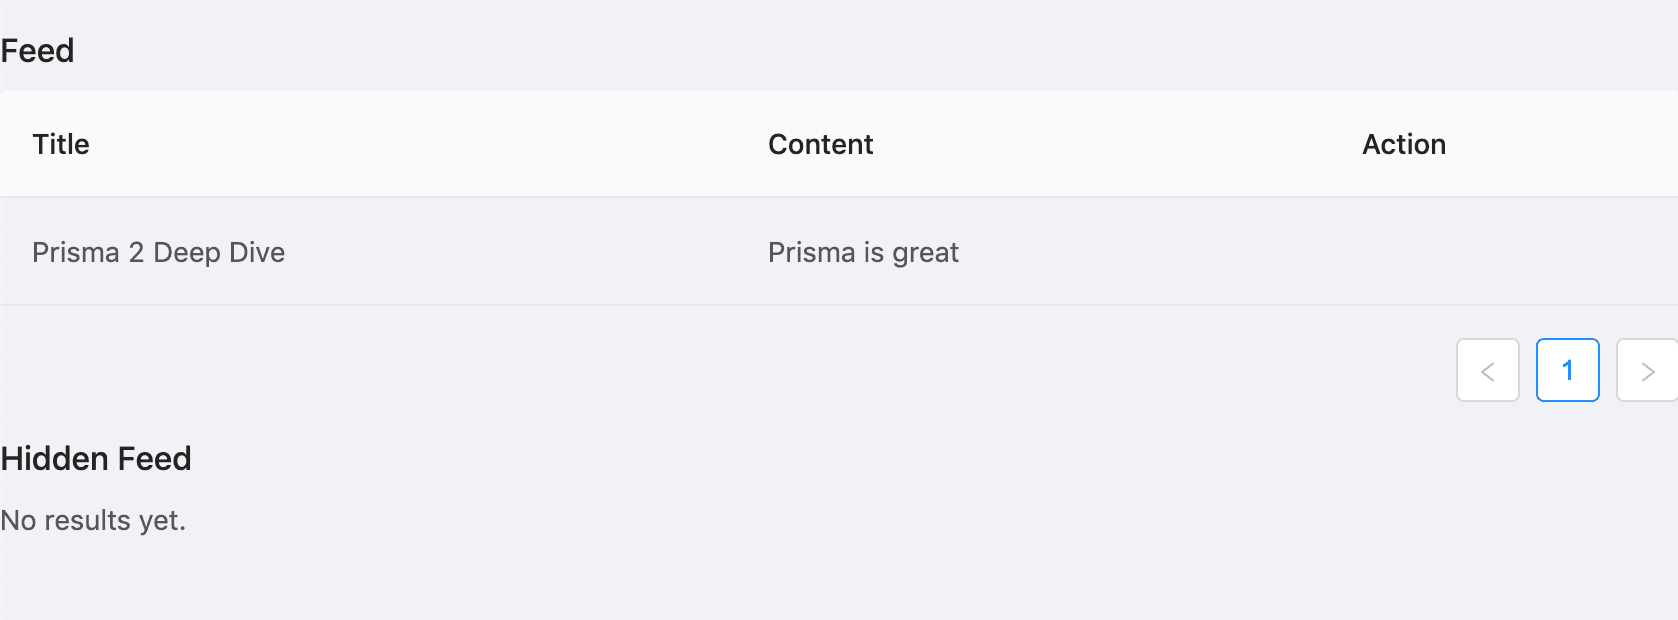This screenshot has height=620, width=1678.
Task: Sort by the Content column header
Action: coord(820,144)
